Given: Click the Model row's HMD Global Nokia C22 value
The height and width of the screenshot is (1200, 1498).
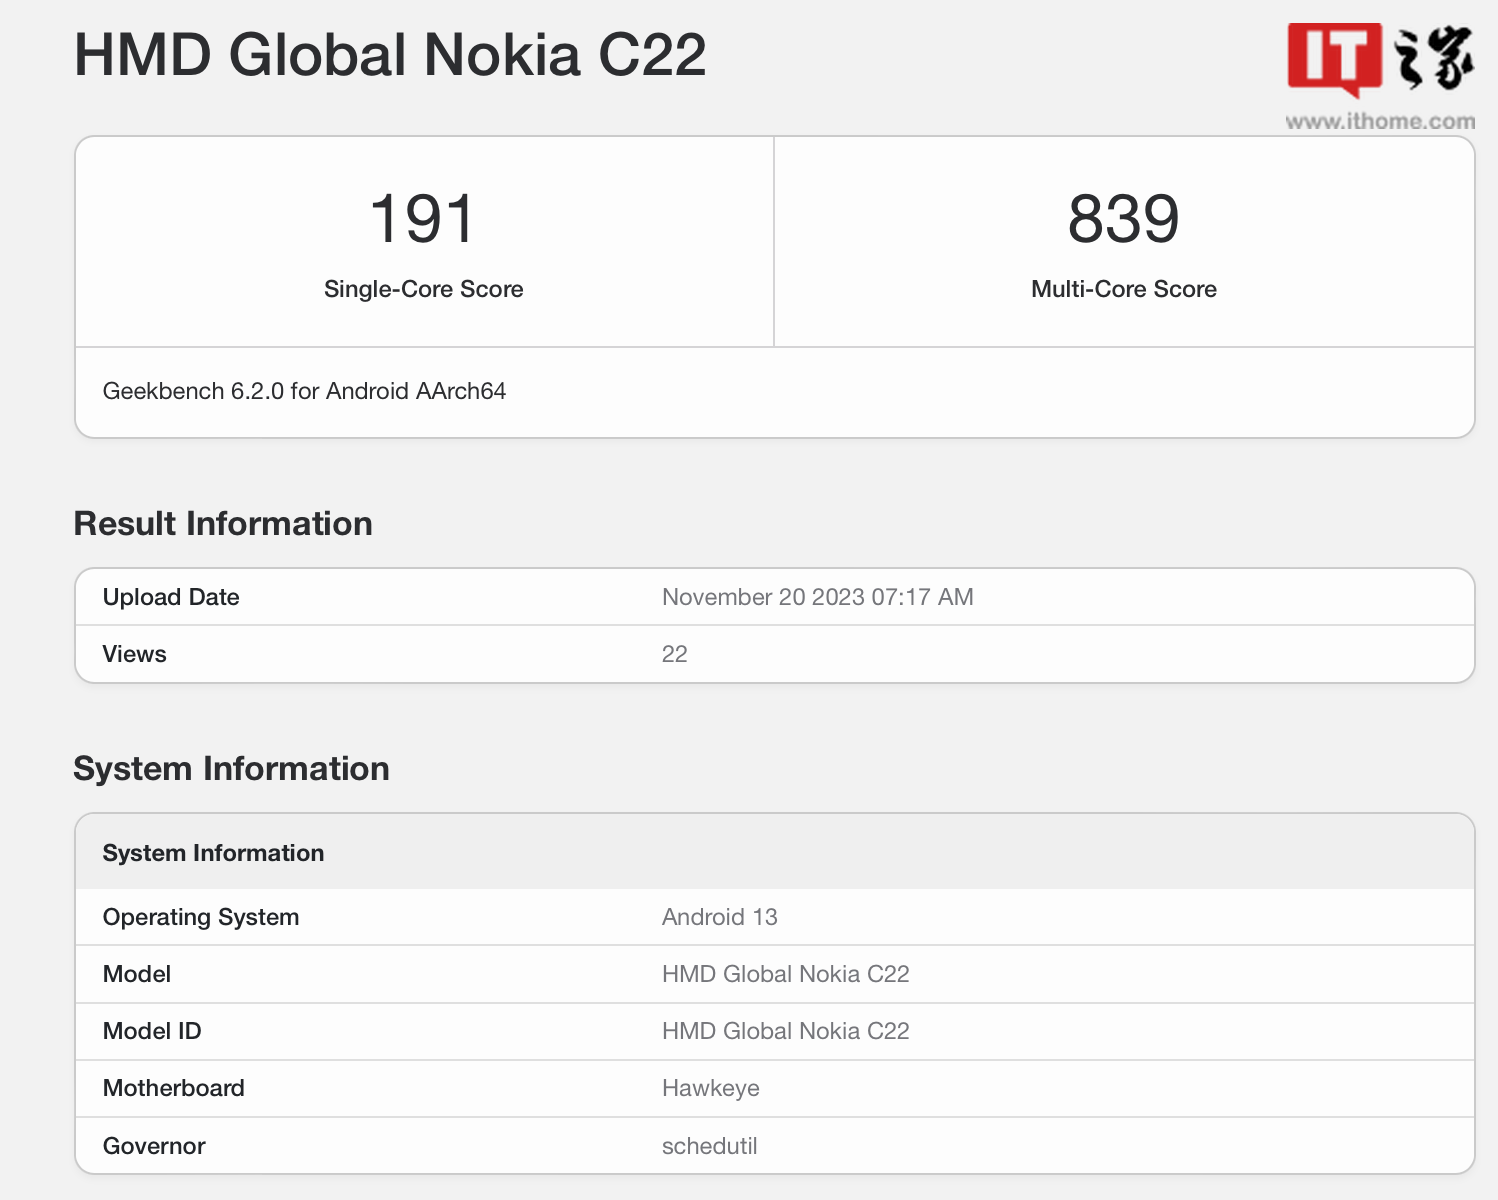Looking at the screenshot, I should coord(785,974).
